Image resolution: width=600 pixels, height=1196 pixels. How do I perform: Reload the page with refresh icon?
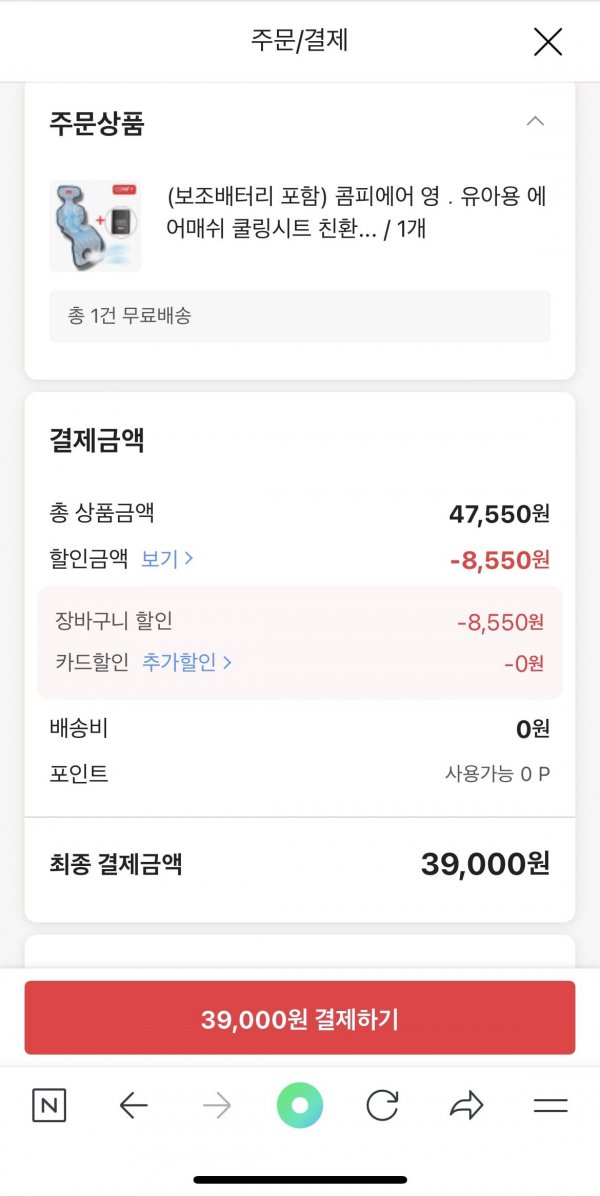click(383, 1105)
